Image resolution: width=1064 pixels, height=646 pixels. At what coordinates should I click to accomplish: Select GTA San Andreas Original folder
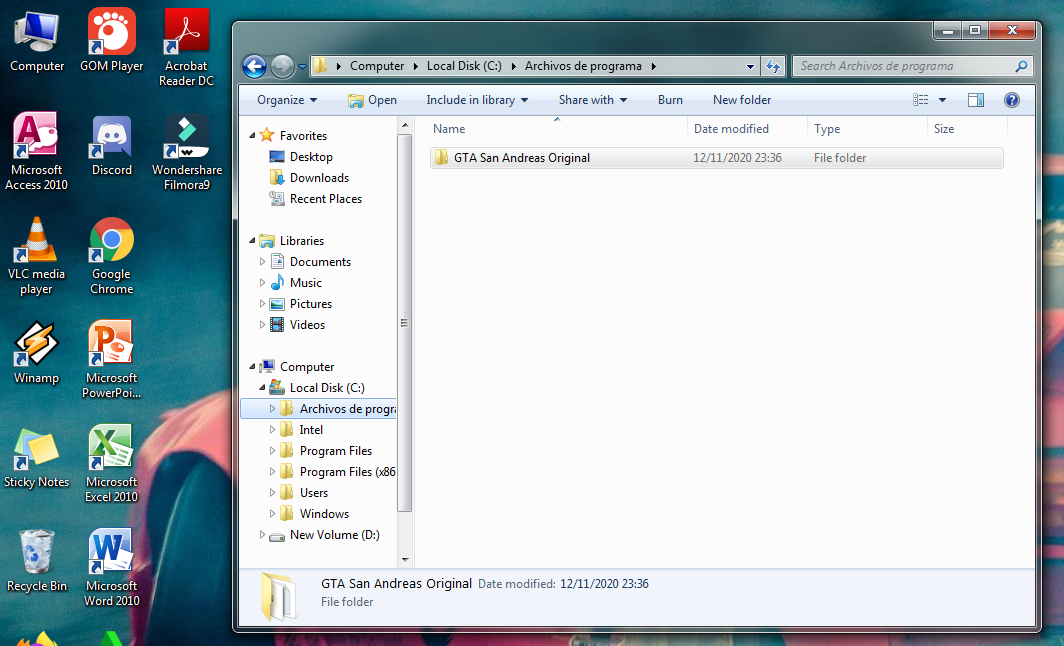pyautogui.click(x=717, y=158)
